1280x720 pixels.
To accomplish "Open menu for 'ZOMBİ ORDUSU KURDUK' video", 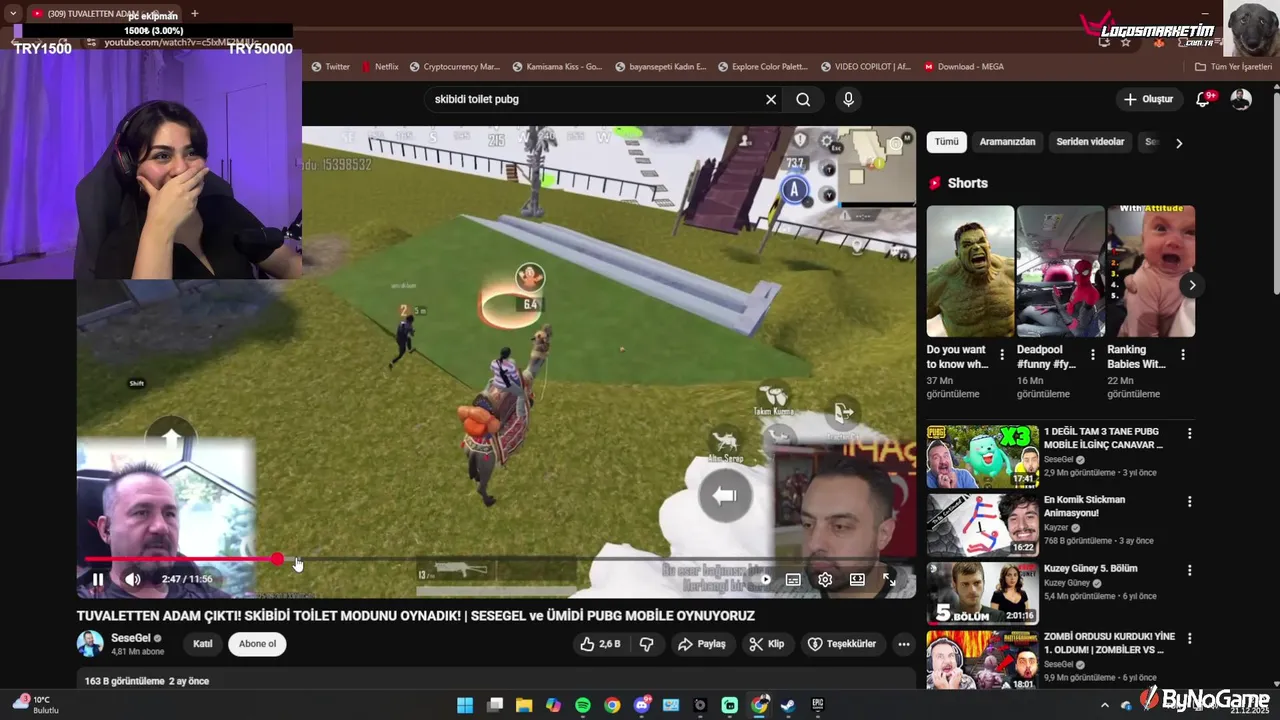I will click(1189, 638).
